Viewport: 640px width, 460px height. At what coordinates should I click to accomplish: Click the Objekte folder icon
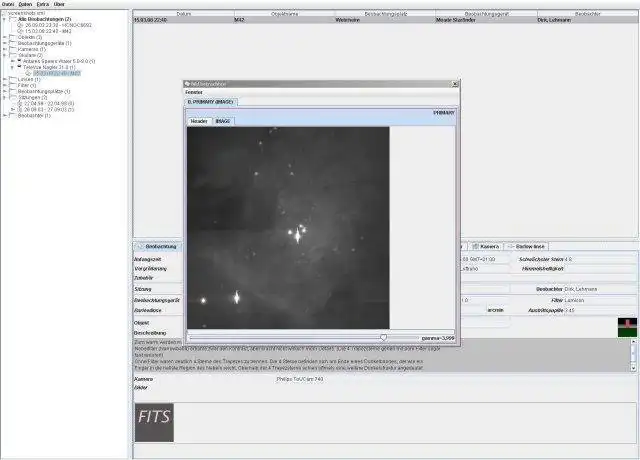pos(13,37)
